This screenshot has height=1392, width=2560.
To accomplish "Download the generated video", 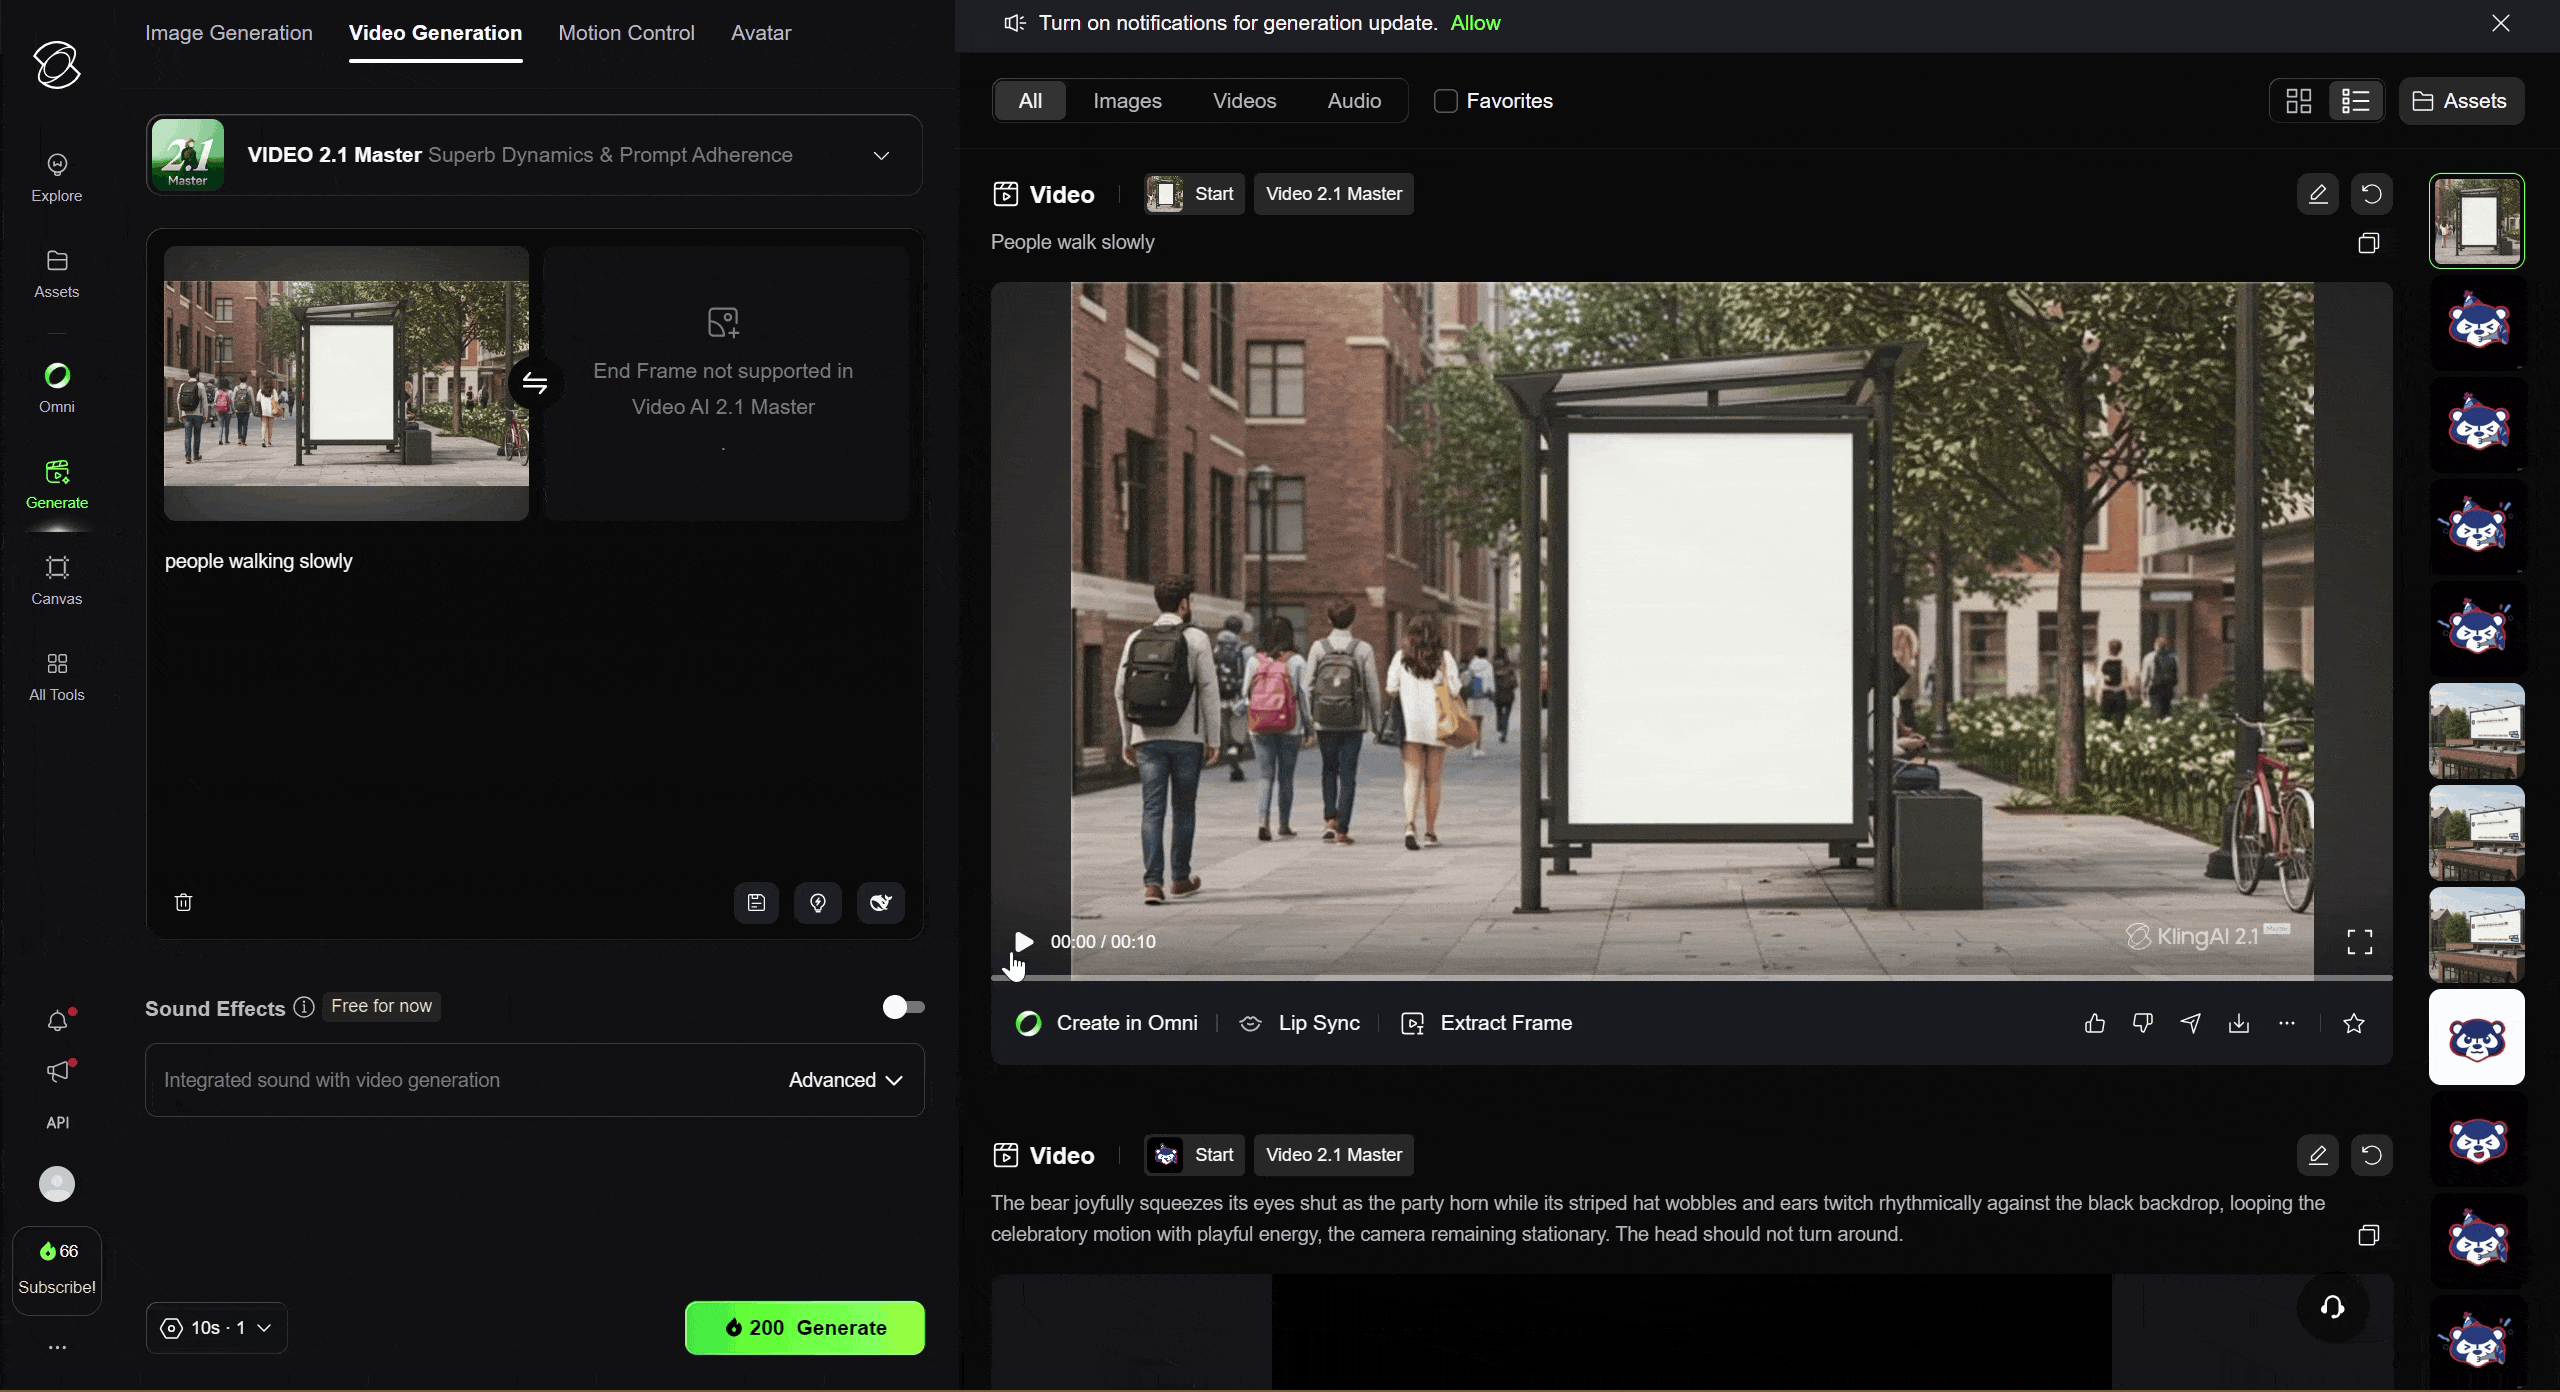I will pos(2238,1023).
